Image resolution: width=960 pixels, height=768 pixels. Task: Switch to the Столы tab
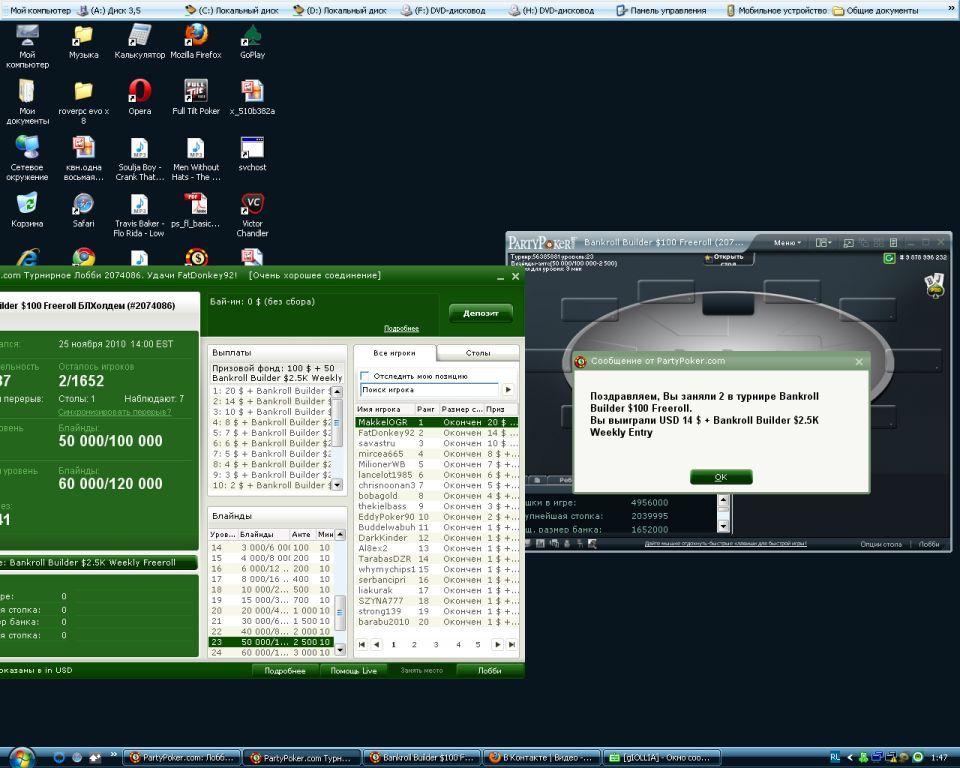tap(478, 353)
